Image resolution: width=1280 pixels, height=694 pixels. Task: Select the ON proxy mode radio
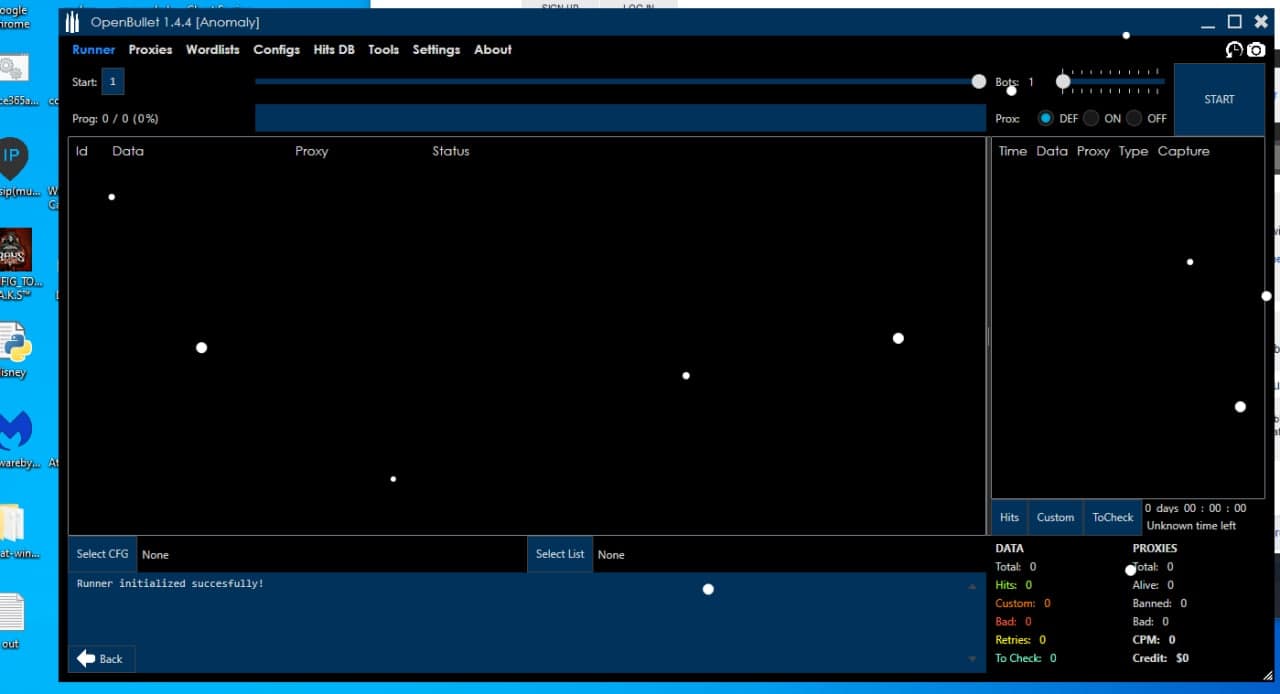(1091, 118)
